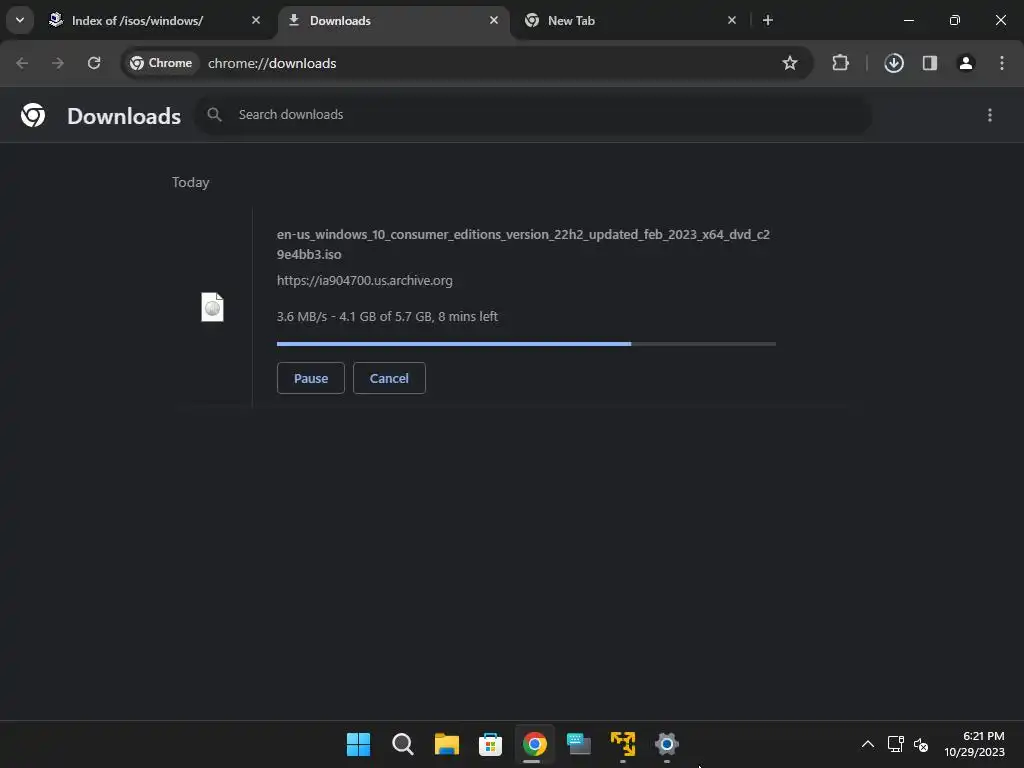Click the Chrome taskbar icon
This screenshot has height=768, width=1024.
534,744
